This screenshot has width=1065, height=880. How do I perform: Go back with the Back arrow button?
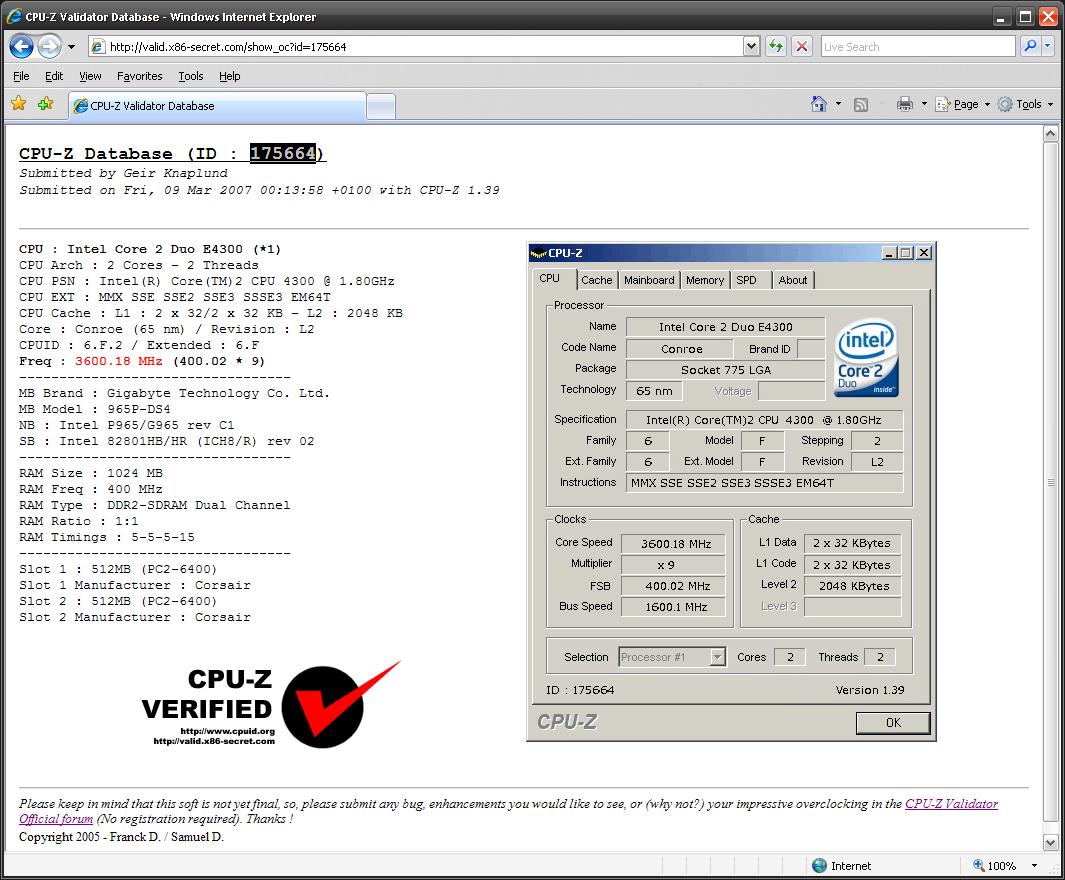click(21, 46)
